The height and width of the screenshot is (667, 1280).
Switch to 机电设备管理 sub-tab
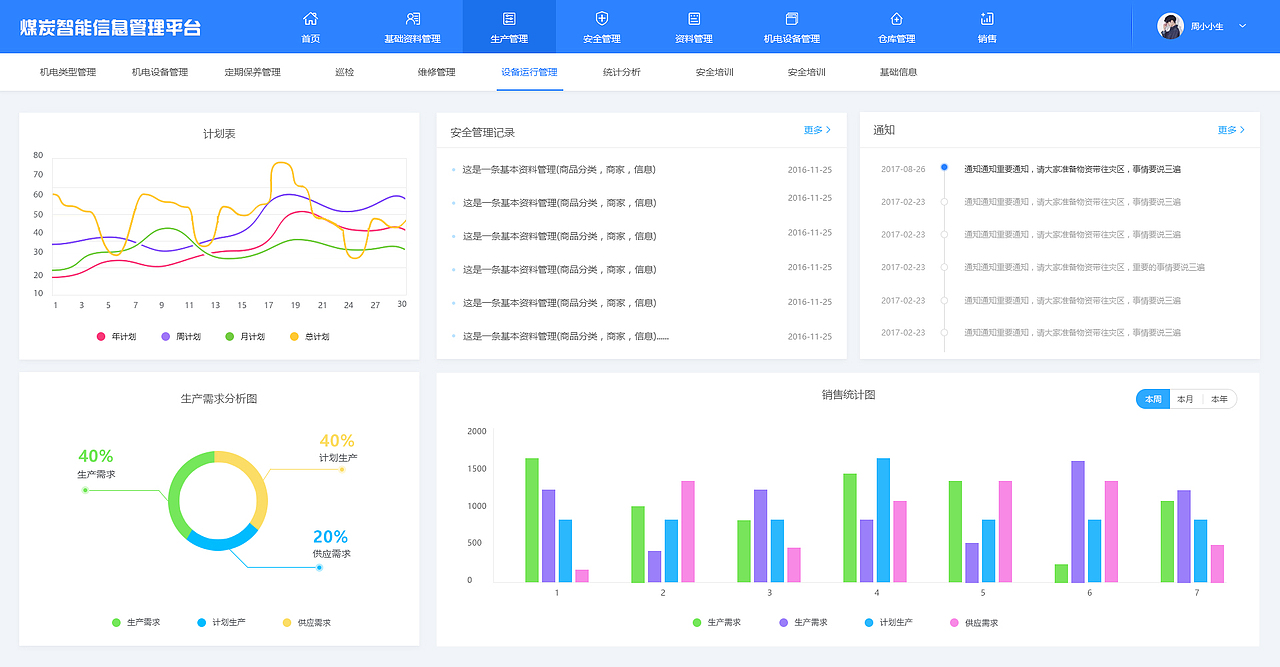tap(160, 72)
